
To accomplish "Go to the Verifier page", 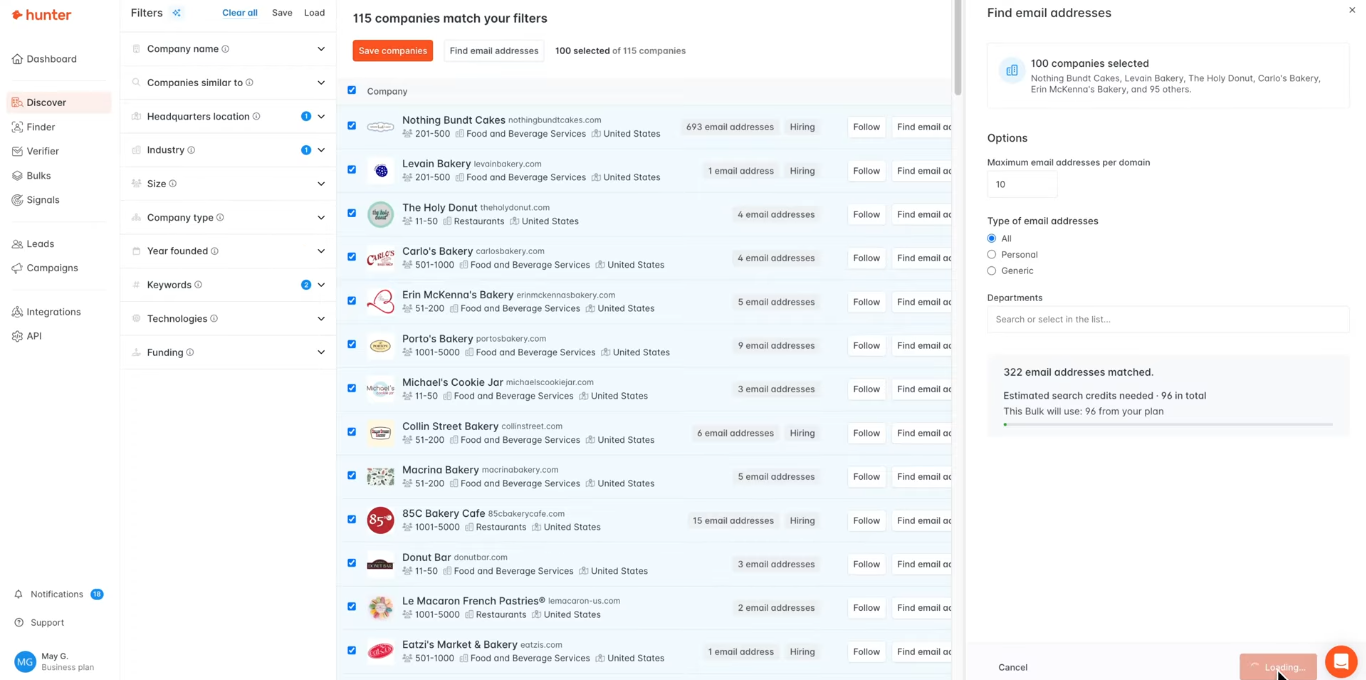I will click(x=42, y=151).
